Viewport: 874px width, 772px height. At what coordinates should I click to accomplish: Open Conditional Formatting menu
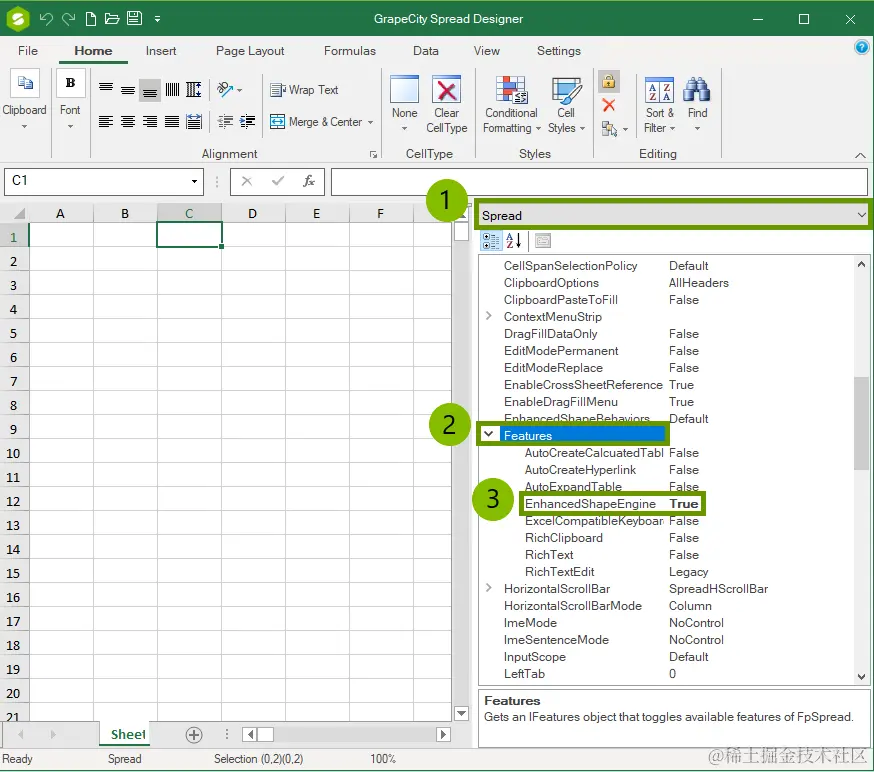click(x=512, y=105)
